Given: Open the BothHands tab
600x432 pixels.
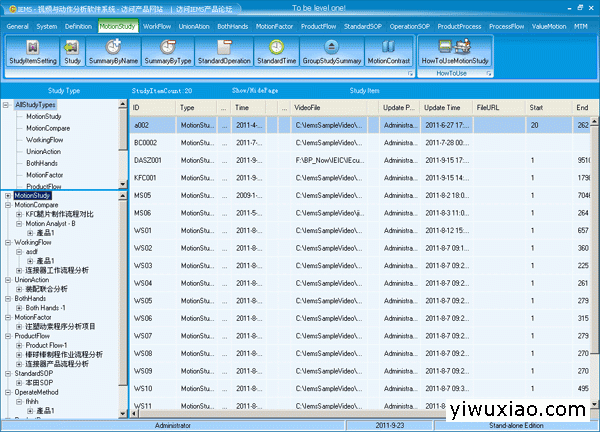Looking at the screenshot, I should tap(233, 26).
